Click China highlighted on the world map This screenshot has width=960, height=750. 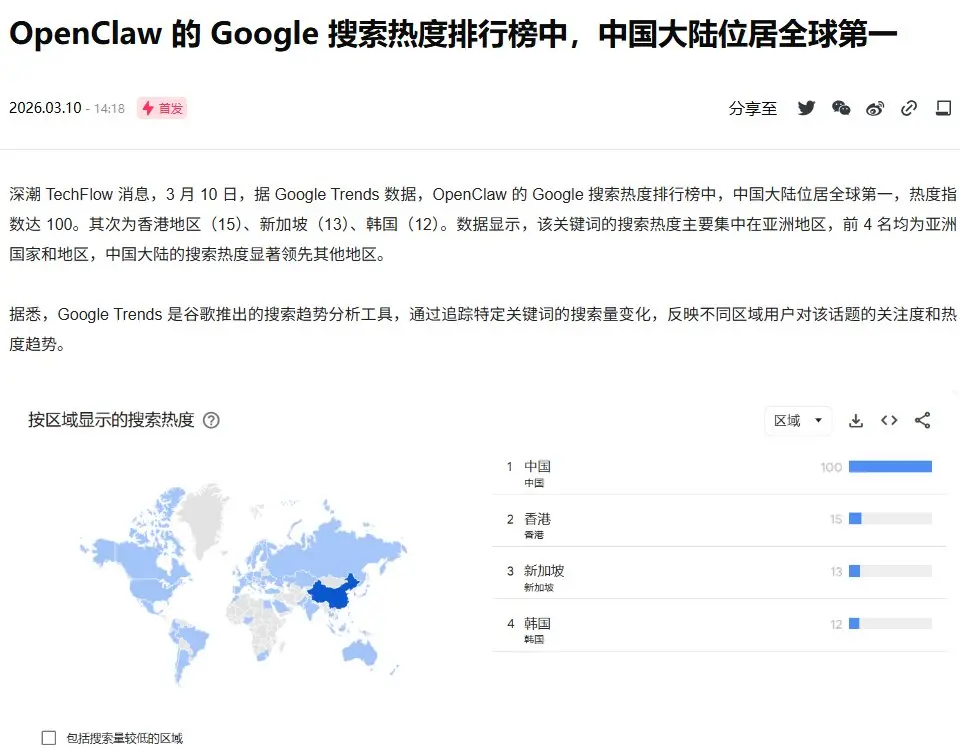pyautogui.click(x=333, y=594)
